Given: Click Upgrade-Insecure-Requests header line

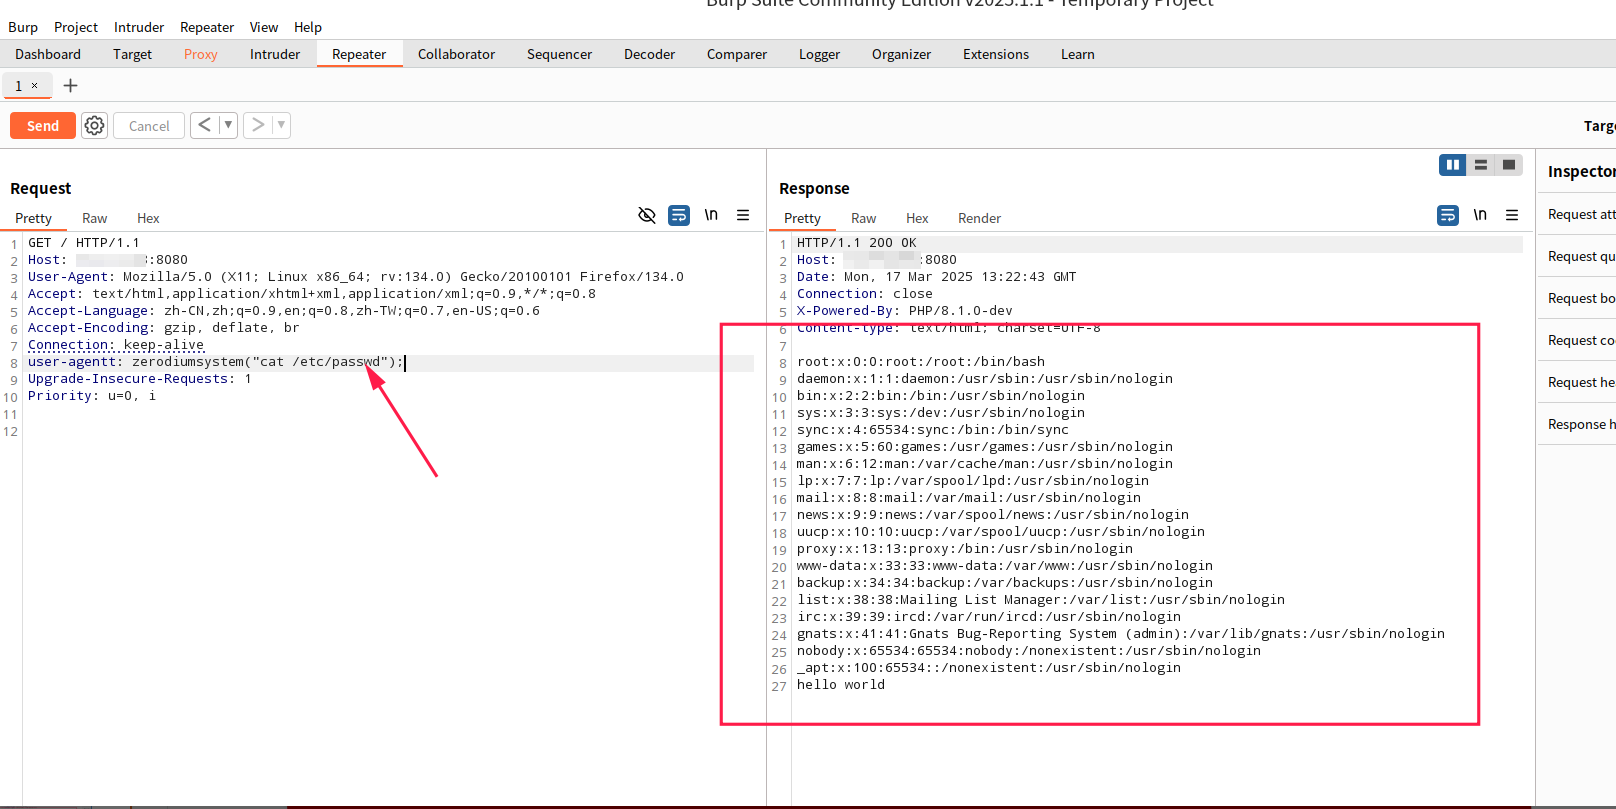Looking at the screenshot, I should [140, 379].
